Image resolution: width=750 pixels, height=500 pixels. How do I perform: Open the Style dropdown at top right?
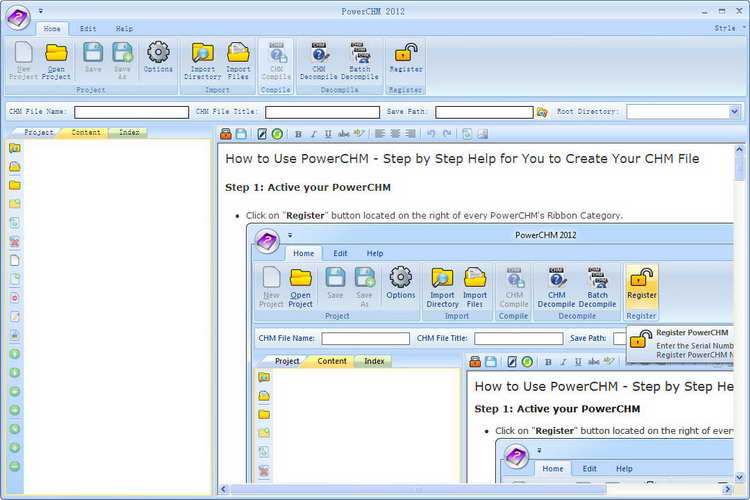point(730,28)
